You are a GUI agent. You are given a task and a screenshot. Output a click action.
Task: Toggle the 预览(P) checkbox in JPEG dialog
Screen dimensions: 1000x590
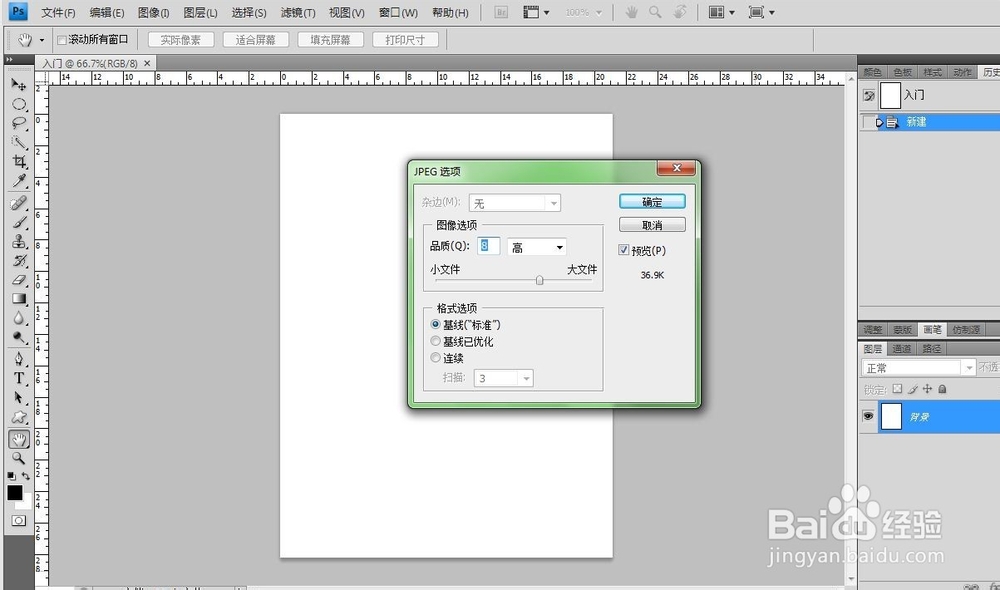point(625,250)
